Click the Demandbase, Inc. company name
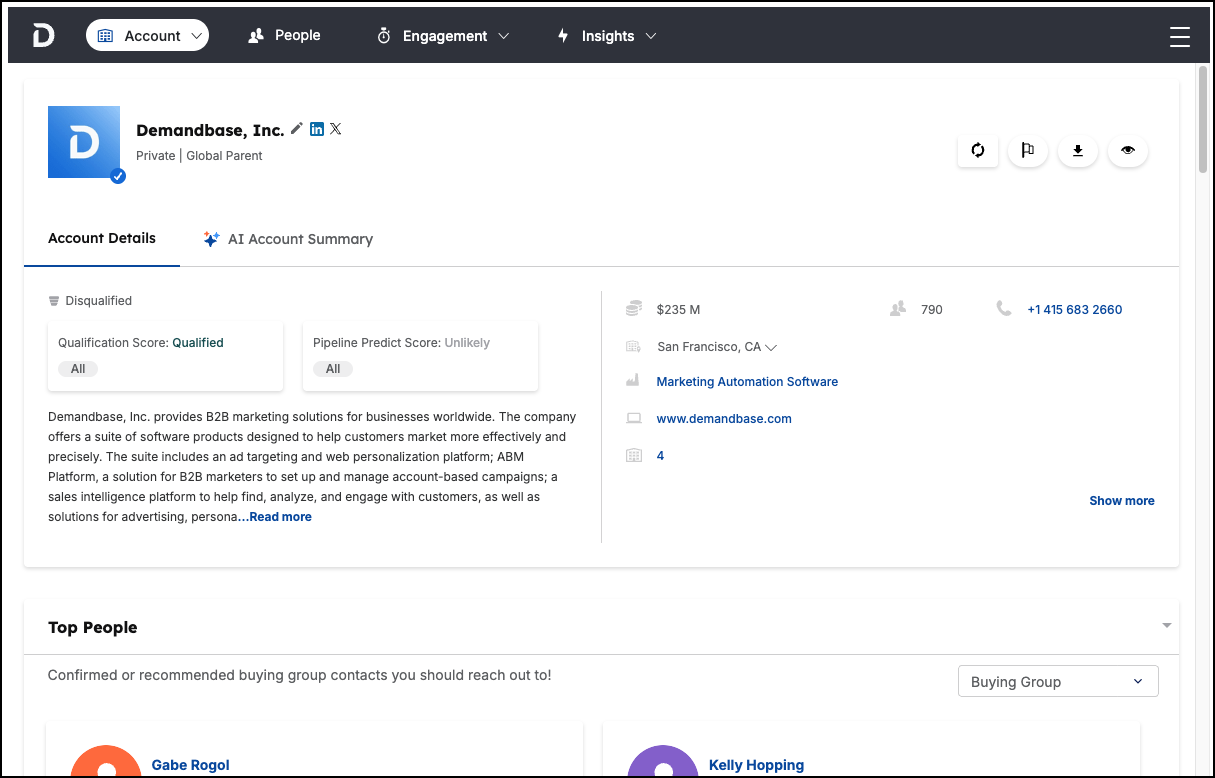Screen dimensions: 1215x778 coord(210,130)
